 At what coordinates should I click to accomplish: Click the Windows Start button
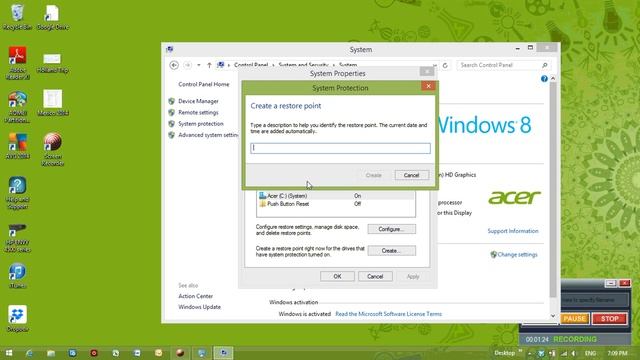9,353
